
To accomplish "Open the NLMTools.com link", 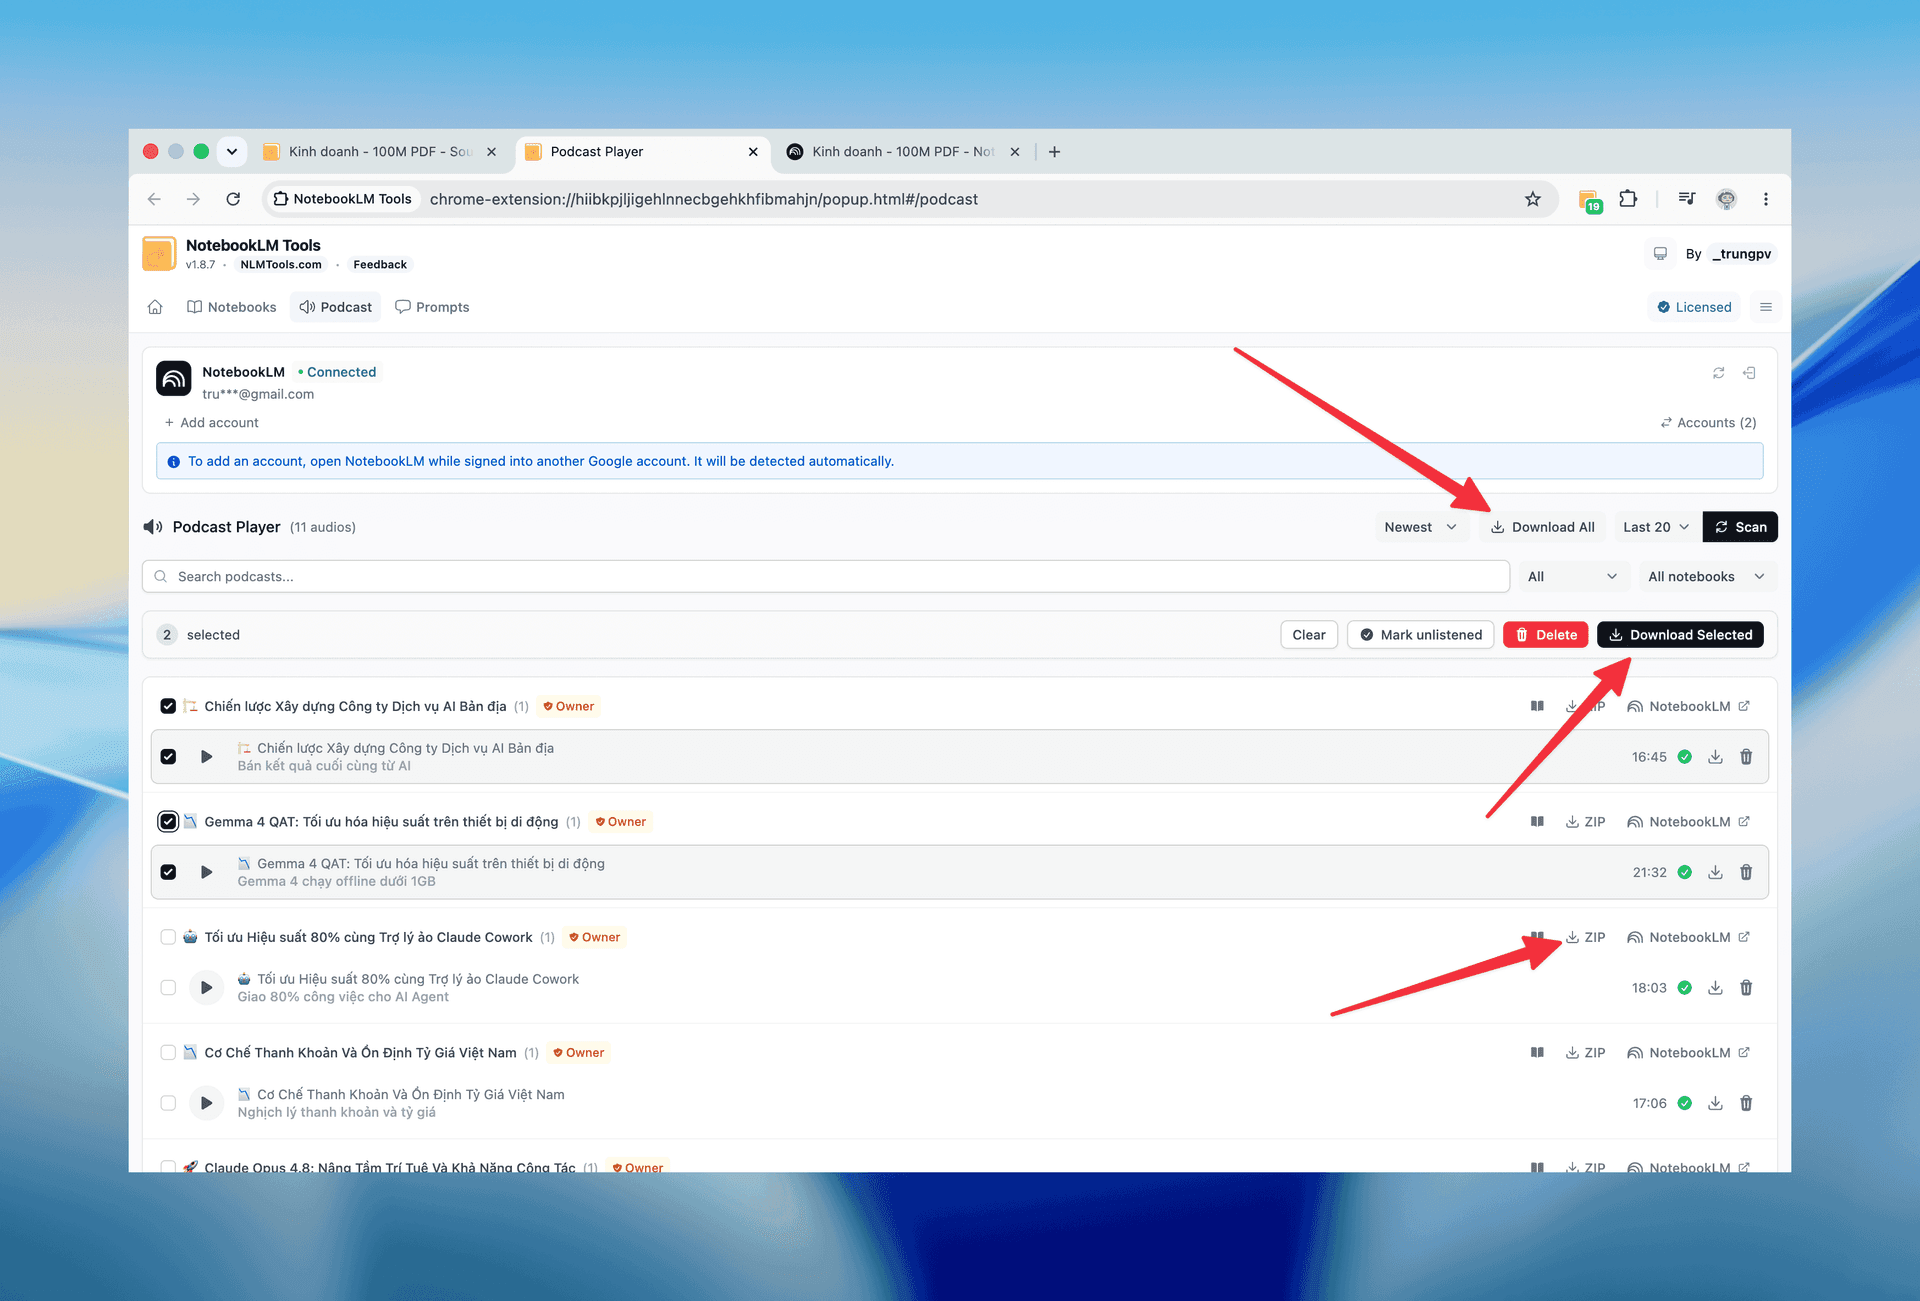I will click(281, 265).
